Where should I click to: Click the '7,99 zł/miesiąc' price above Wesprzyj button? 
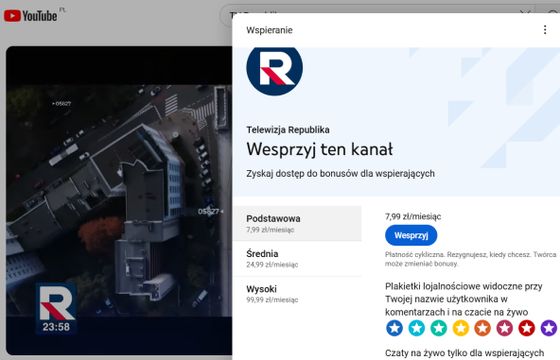(x=413, y=216)
